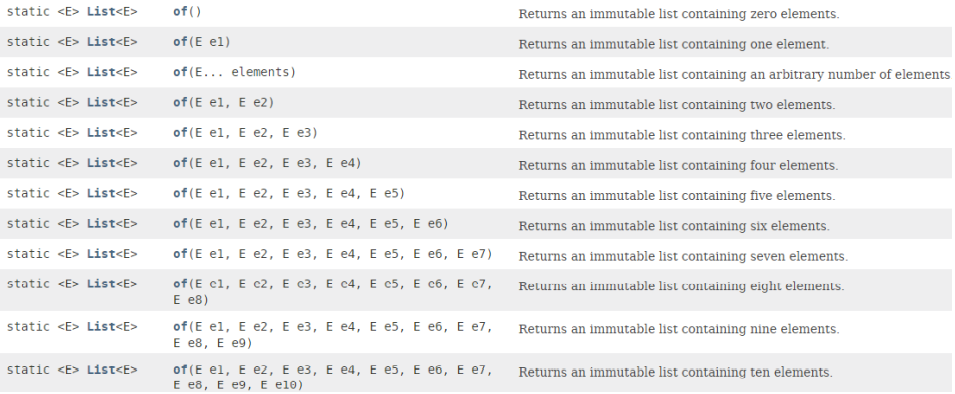This screenshot has width=955, height=394.
Task: Open the six-element of method link
Action: point(180,223)
